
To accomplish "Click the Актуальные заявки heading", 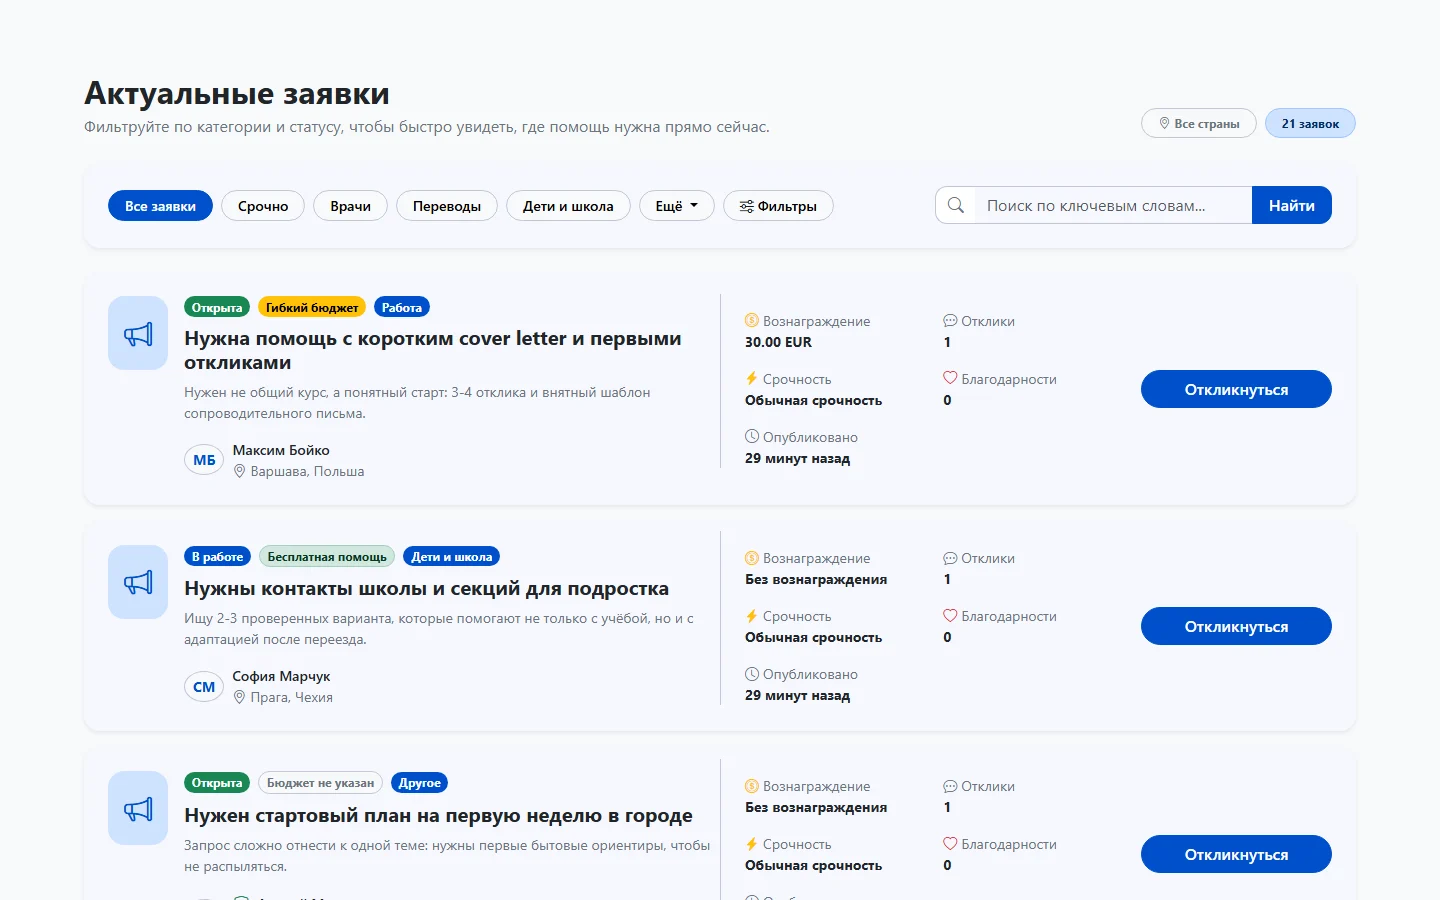I will [237, 93].
